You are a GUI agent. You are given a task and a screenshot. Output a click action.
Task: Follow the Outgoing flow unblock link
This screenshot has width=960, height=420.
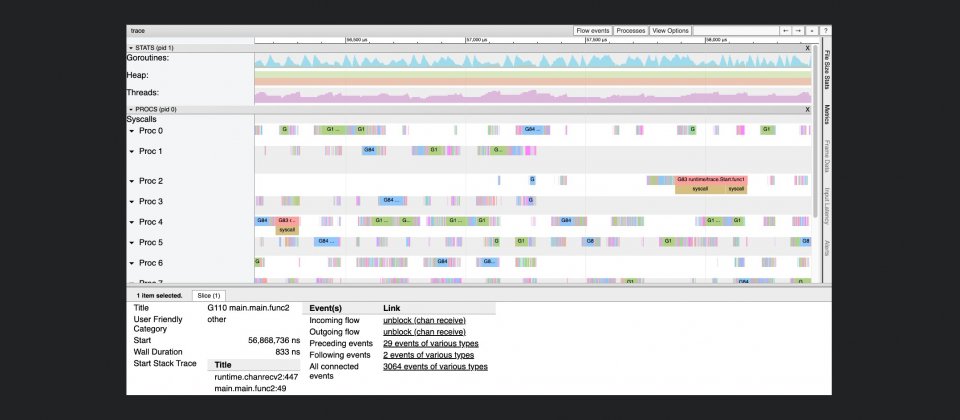click(x=424, y=332)
